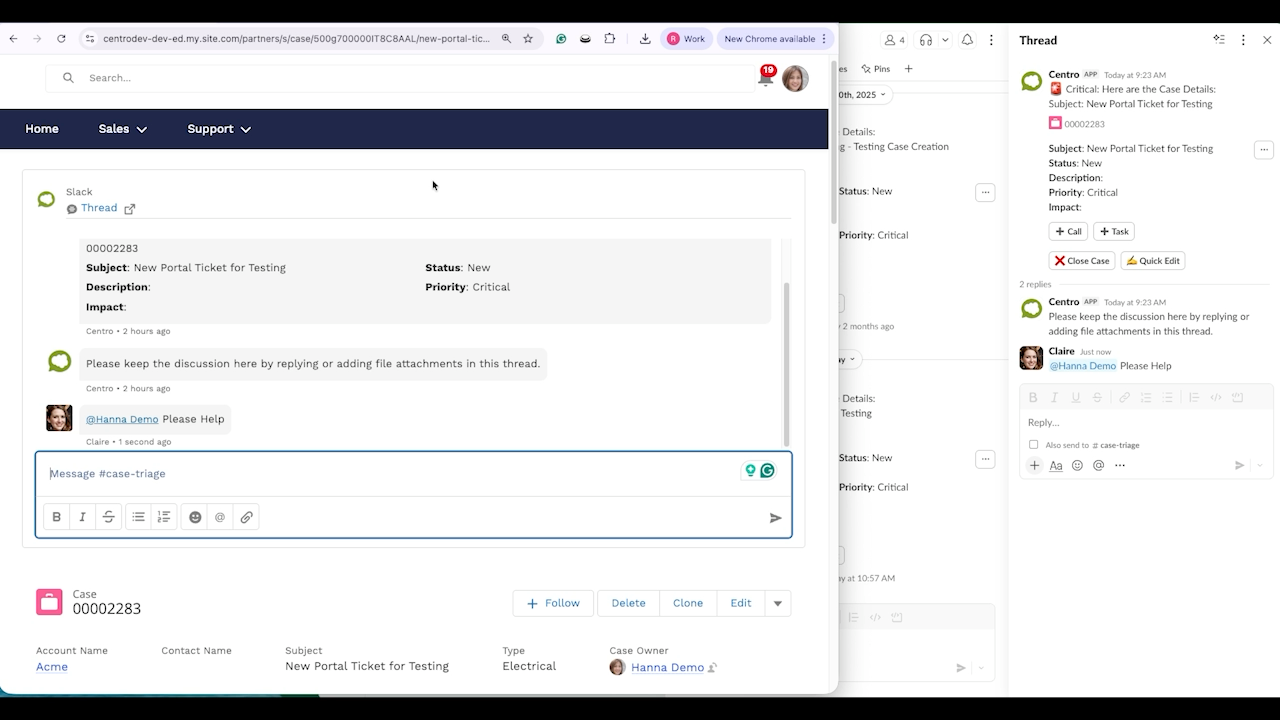Click the zoom magnifier in address bar

point(506,39)
